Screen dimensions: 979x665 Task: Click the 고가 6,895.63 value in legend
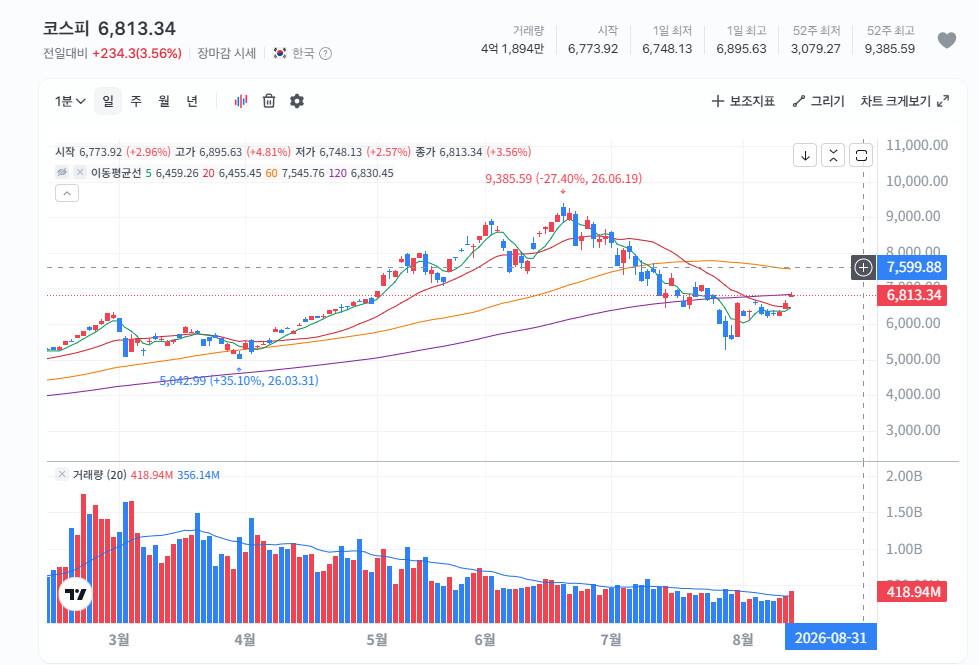coord(220,152)
